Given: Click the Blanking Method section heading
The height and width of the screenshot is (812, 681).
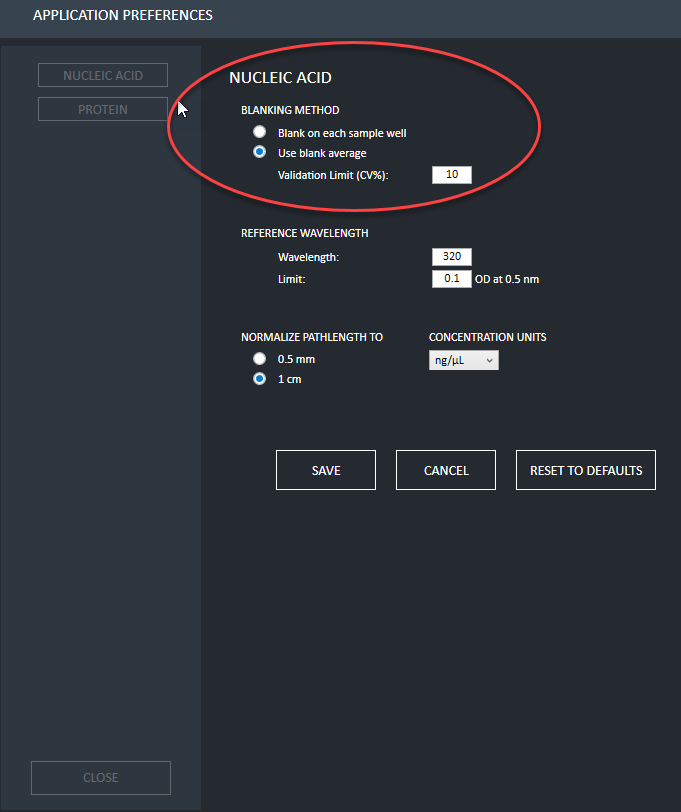Looking at the screenshot, I should [x=290, y=110].
